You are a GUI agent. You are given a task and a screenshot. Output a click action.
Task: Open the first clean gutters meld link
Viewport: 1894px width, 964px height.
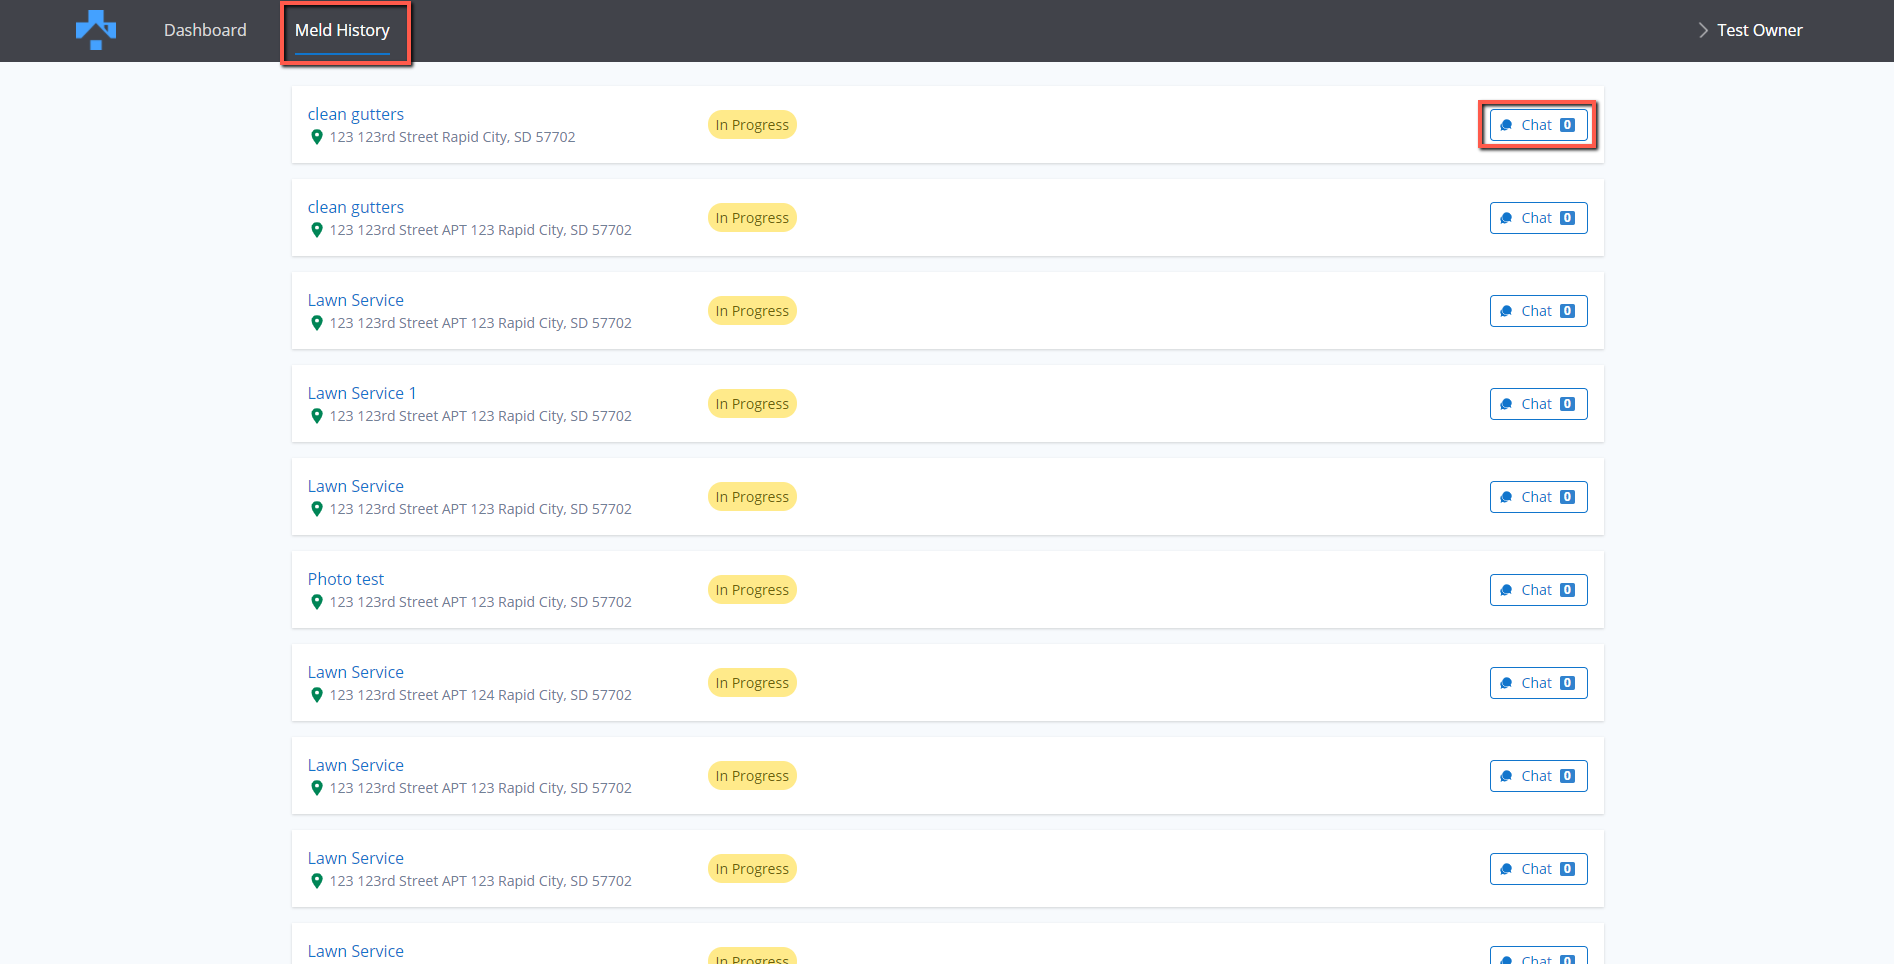pos(355,114)
